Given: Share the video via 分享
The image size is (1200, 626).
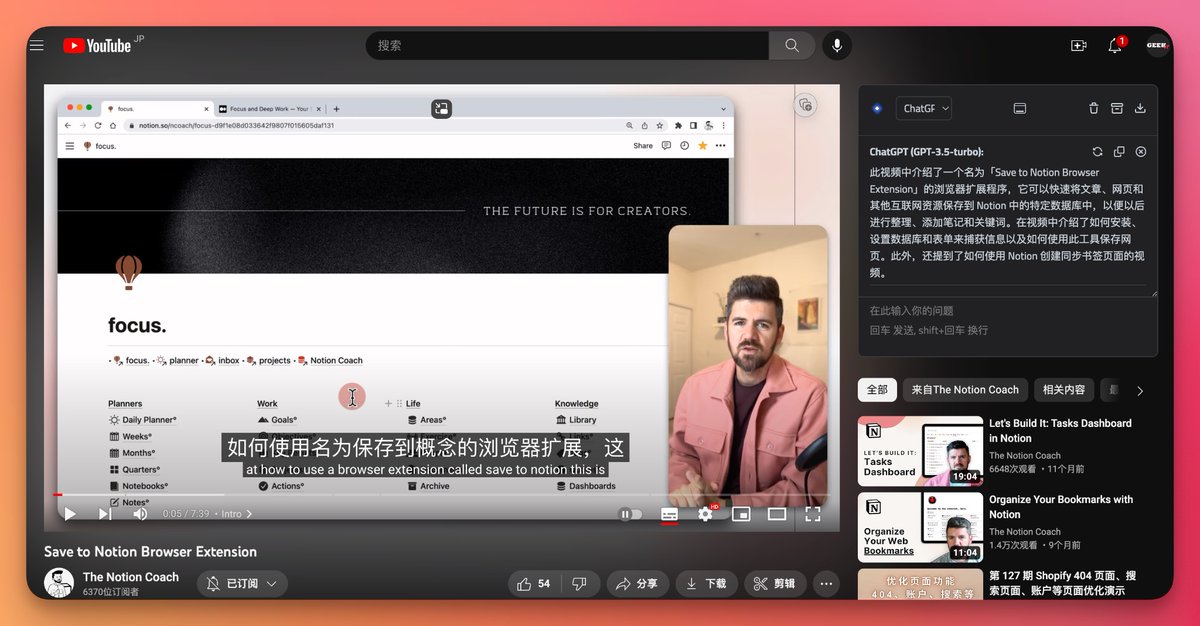Looking at the screenshot, I should click(x=637, y=584).
